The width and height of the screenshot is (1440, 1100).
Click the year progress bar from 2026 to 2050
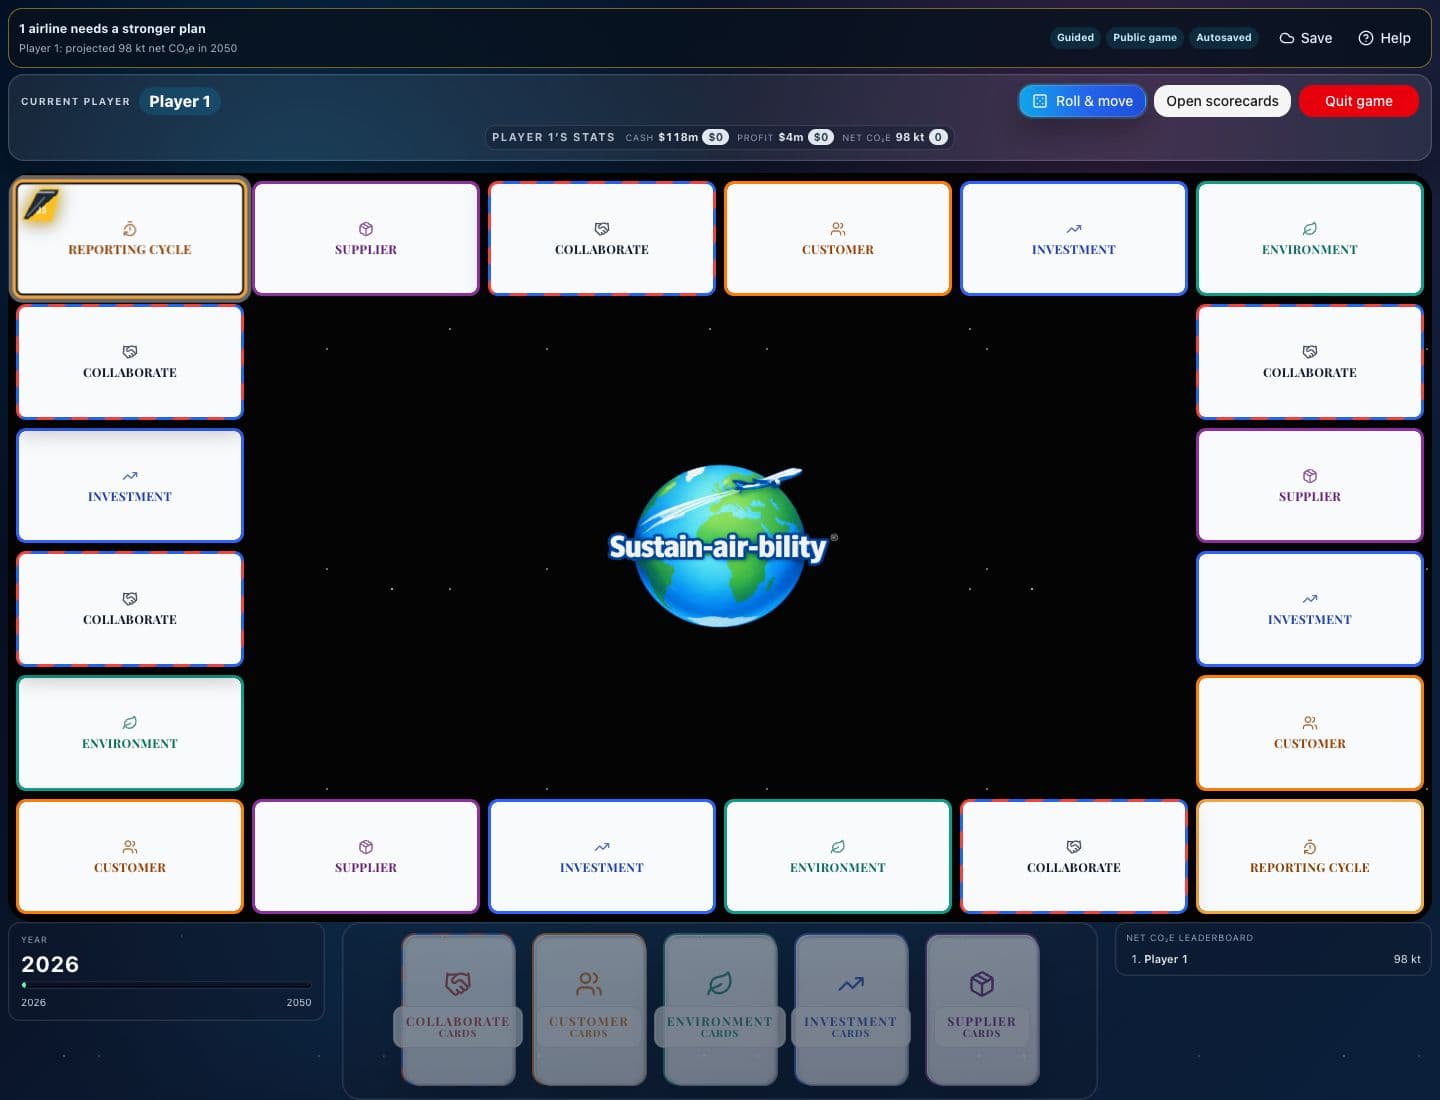click(166, 985)
